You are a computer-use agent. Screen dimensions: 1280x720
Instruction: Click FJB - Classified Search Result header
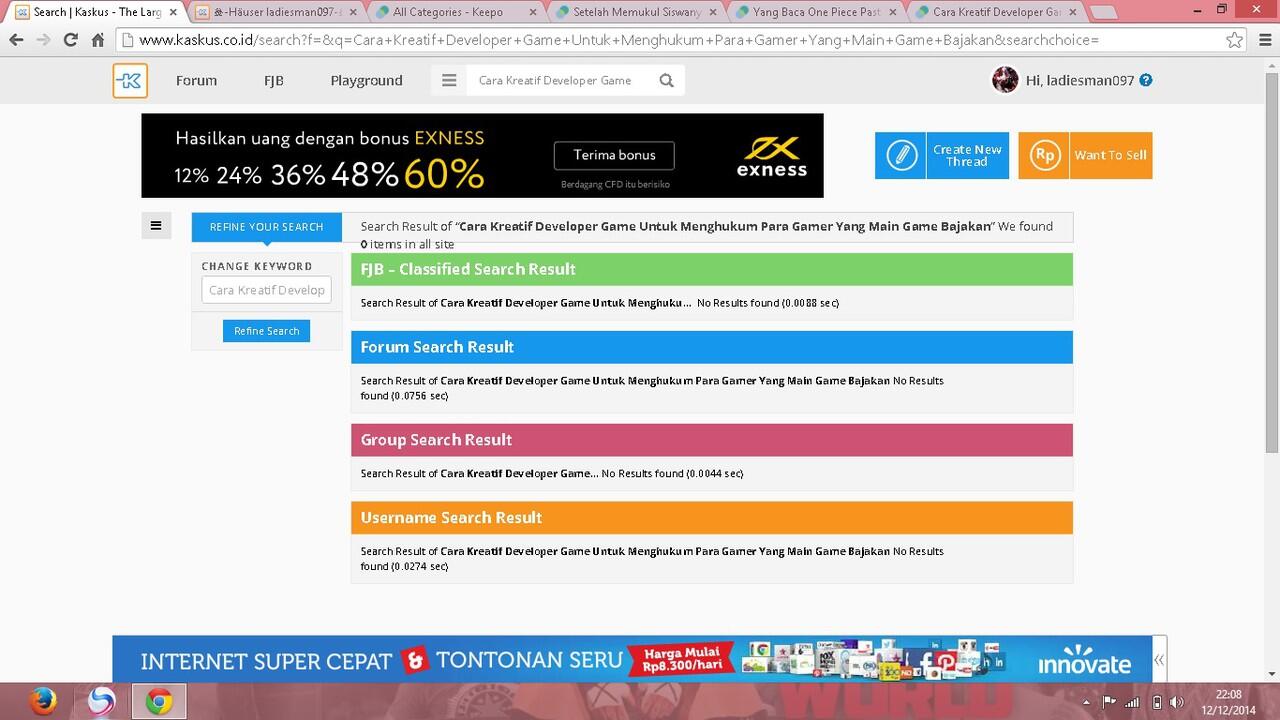(711, 269)
